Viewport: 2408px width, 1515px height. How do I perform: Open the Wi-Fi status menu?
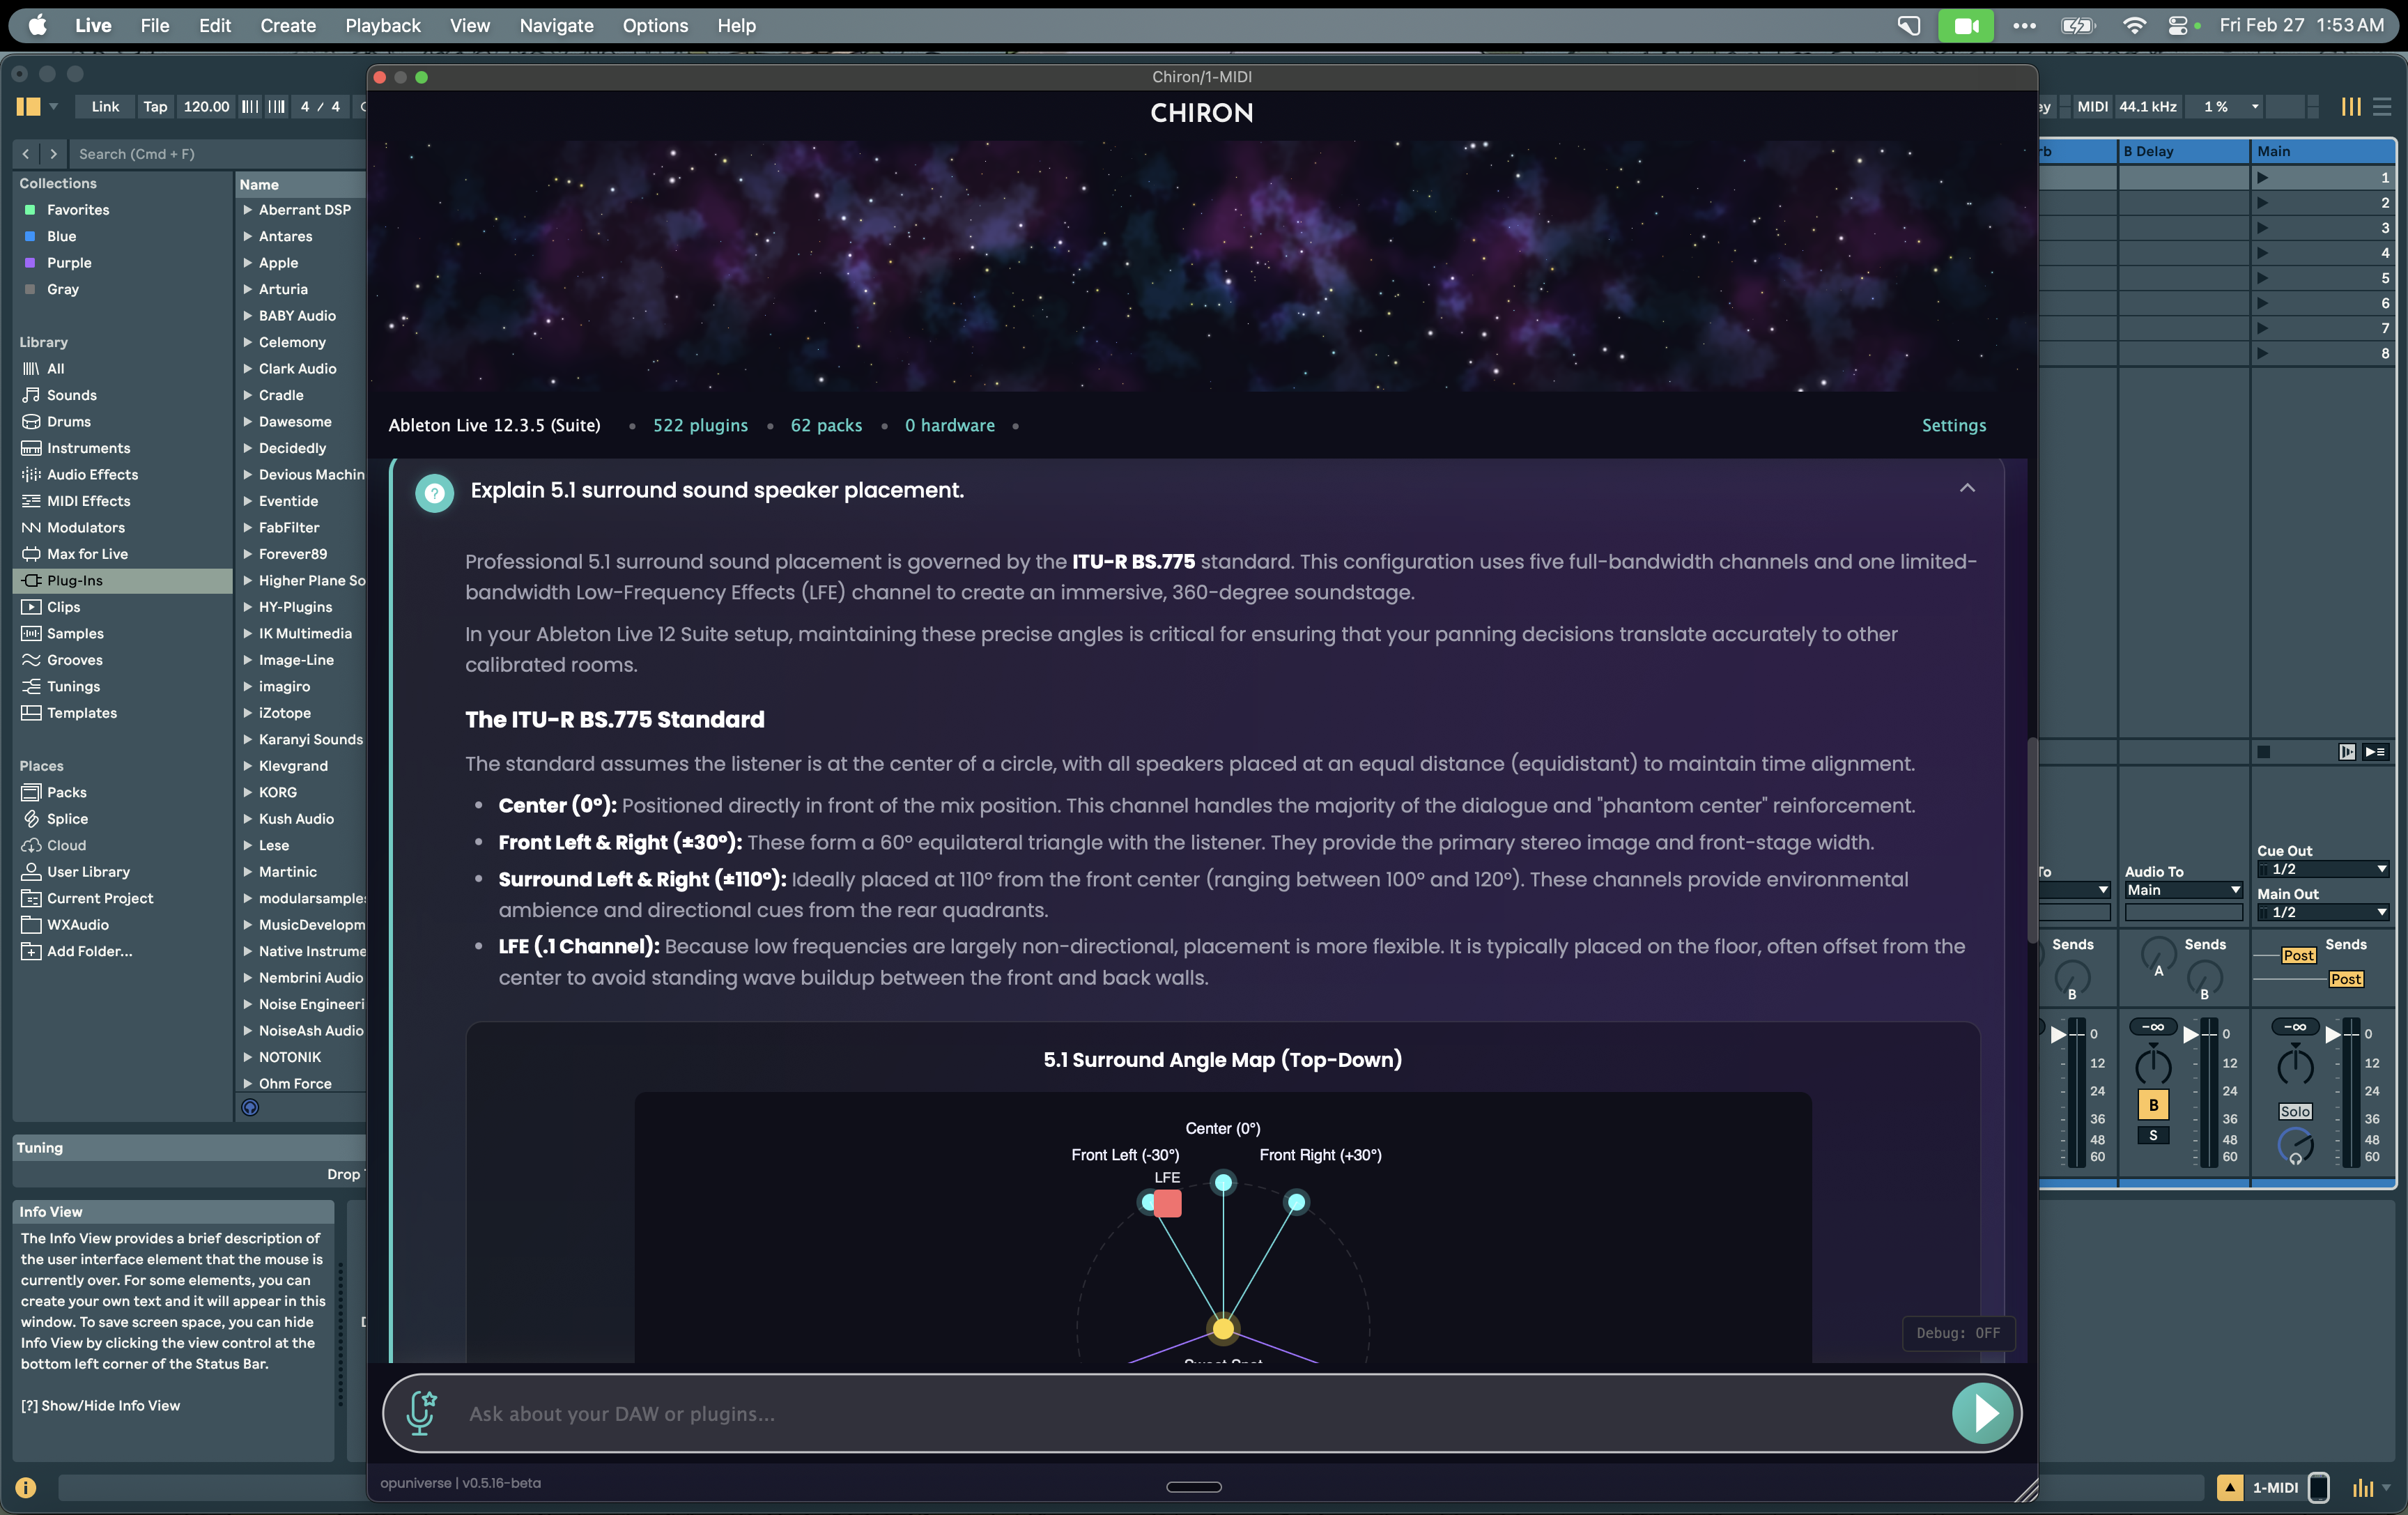[x=2133, y=25]
